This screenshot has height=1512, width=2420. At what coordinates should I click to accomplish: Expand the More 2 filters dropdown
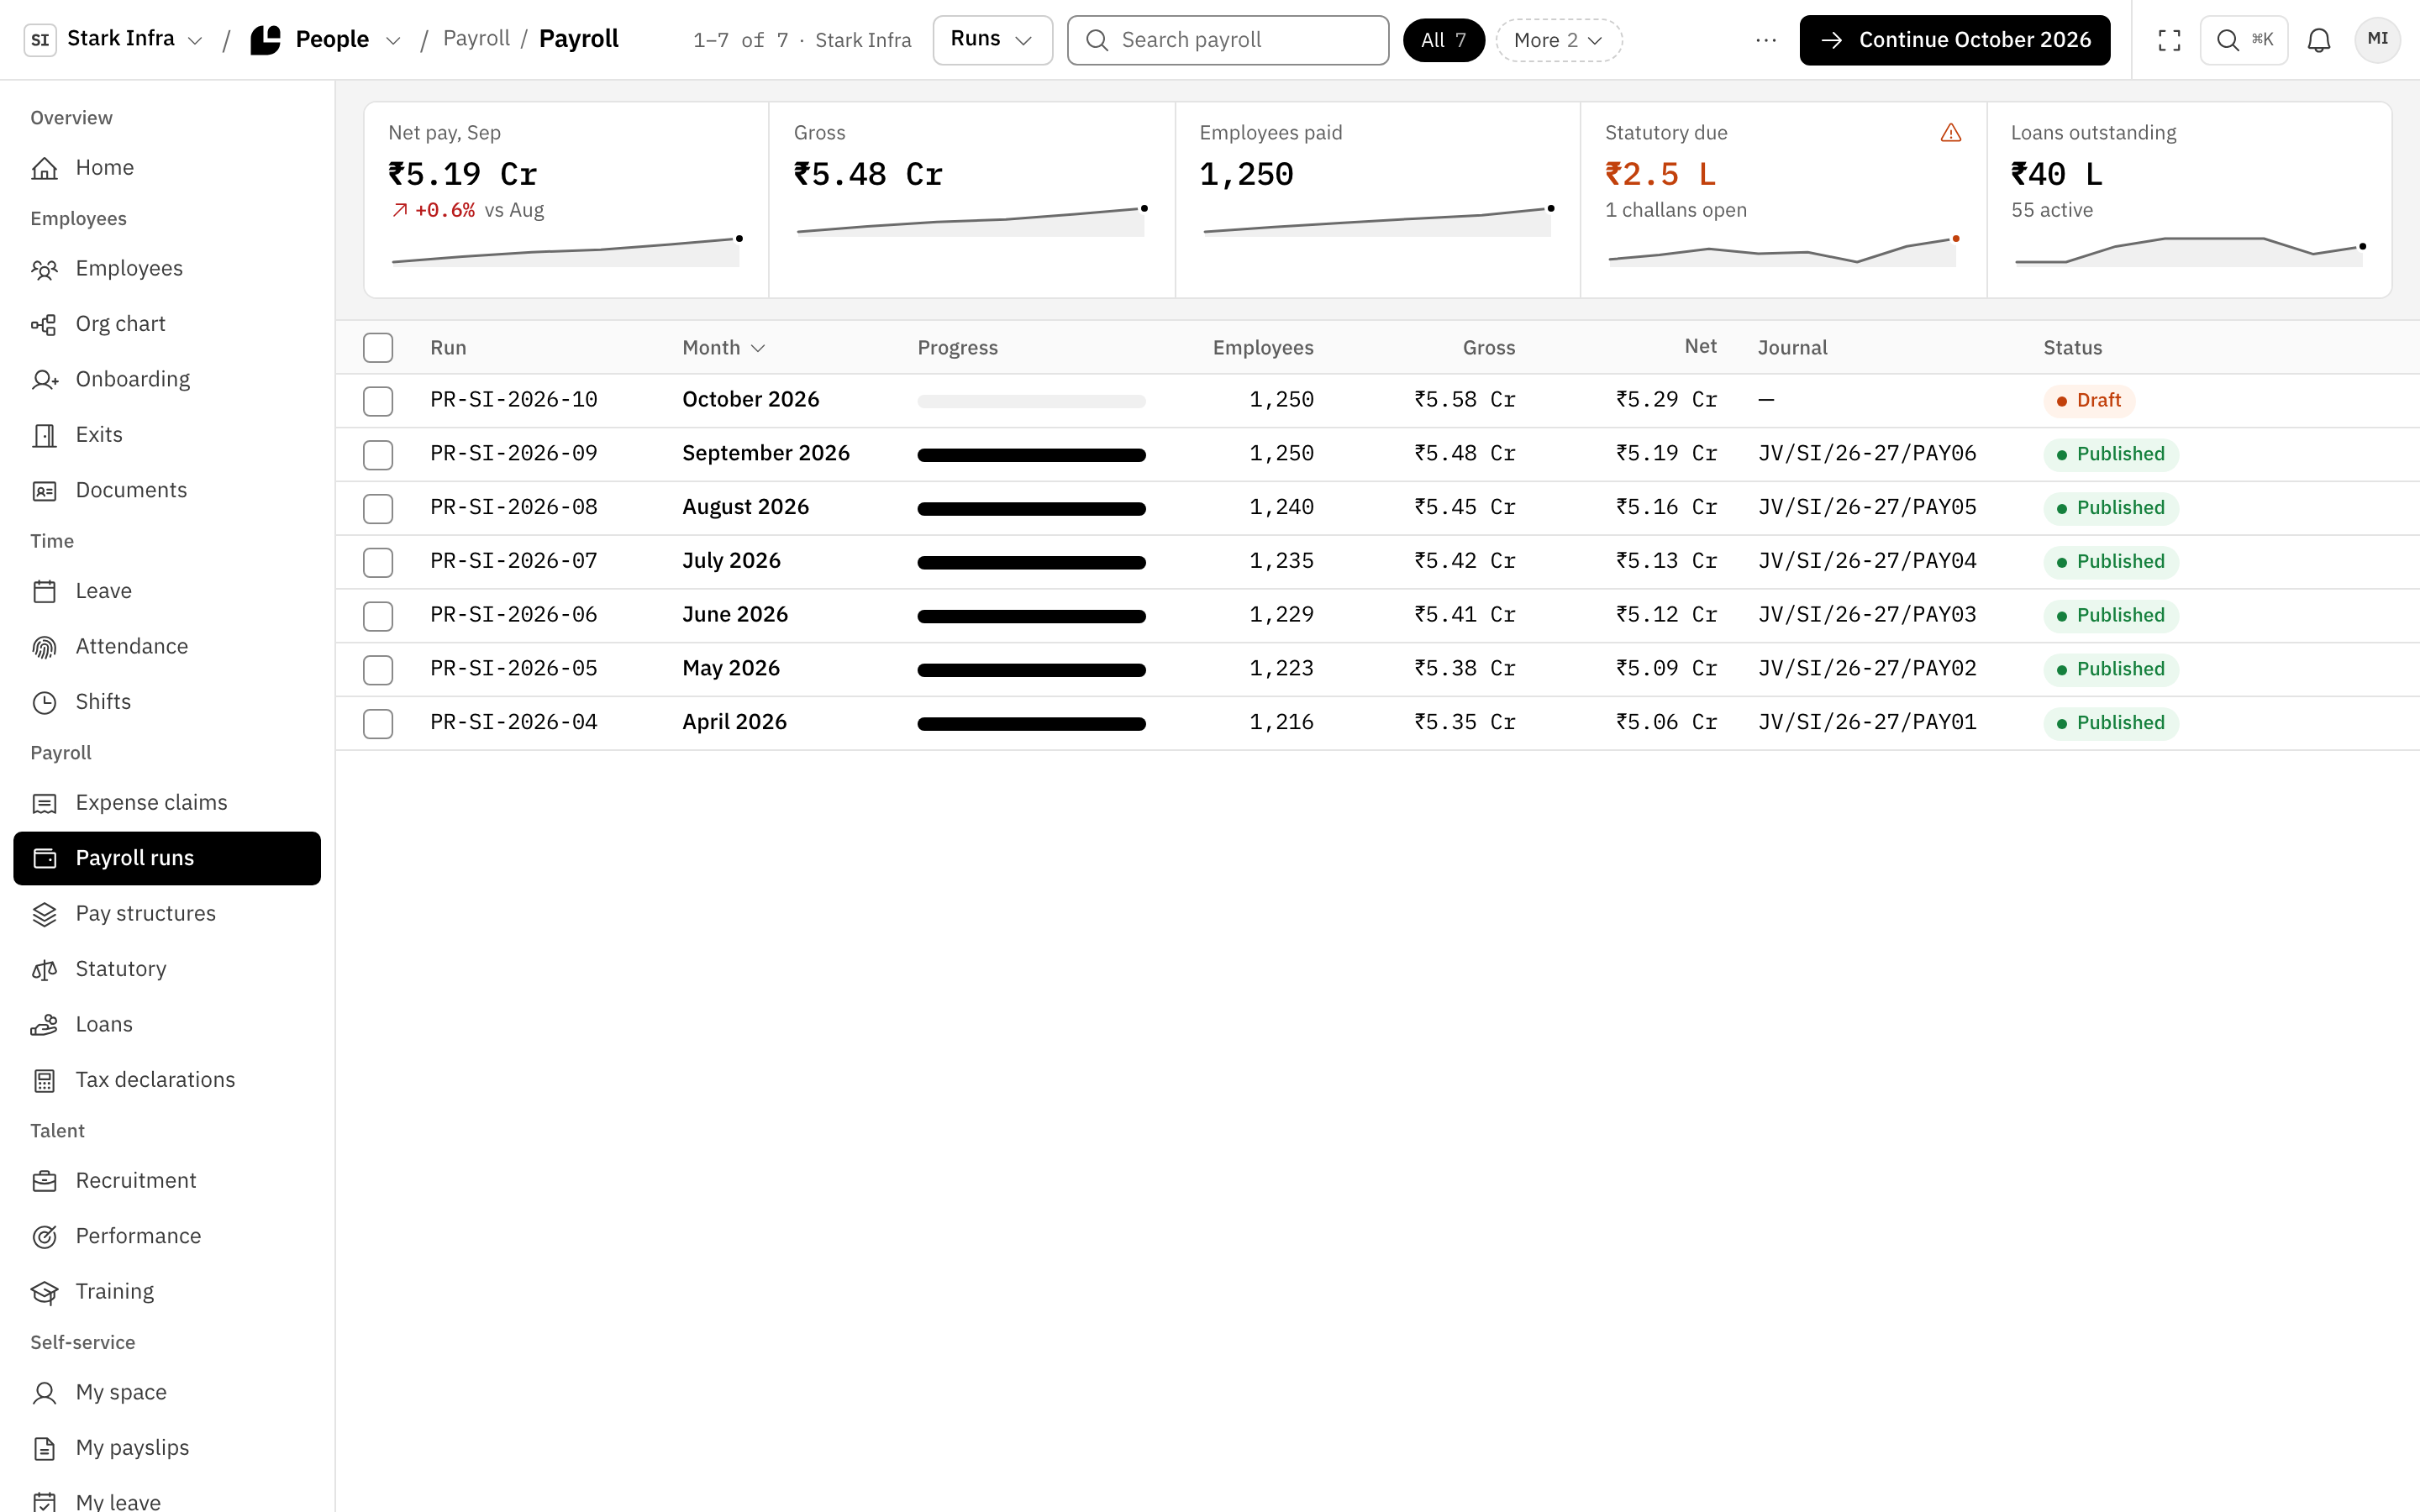(x=1558, y=40)
